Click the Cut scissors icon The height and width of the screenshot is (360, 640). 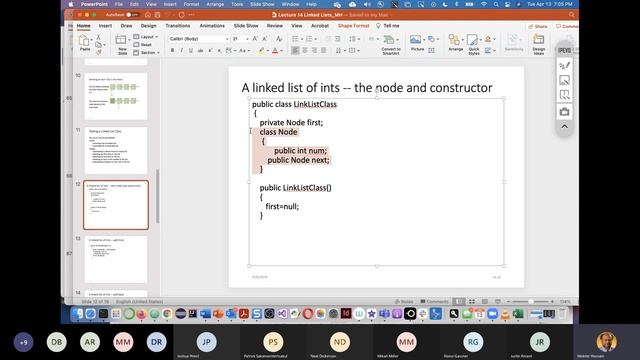[x=98, y=37]
